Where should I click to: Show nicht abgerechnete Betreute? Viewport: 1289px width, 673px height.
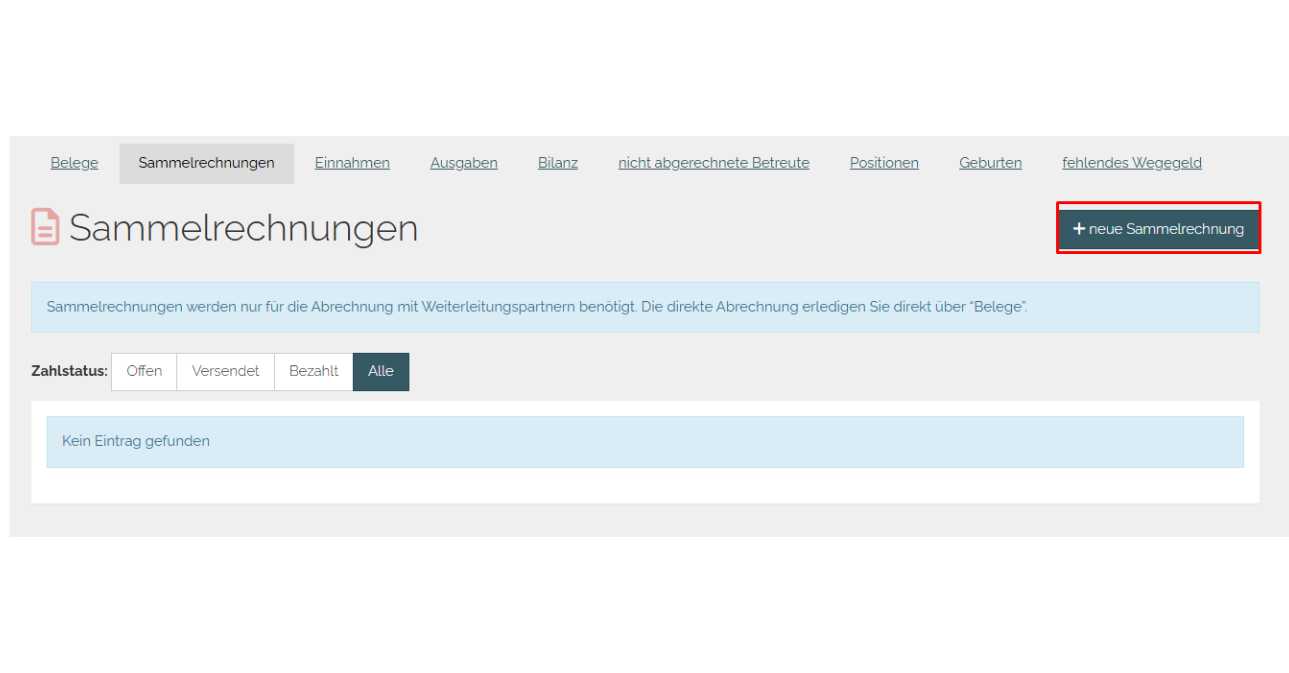click(713, 163)
